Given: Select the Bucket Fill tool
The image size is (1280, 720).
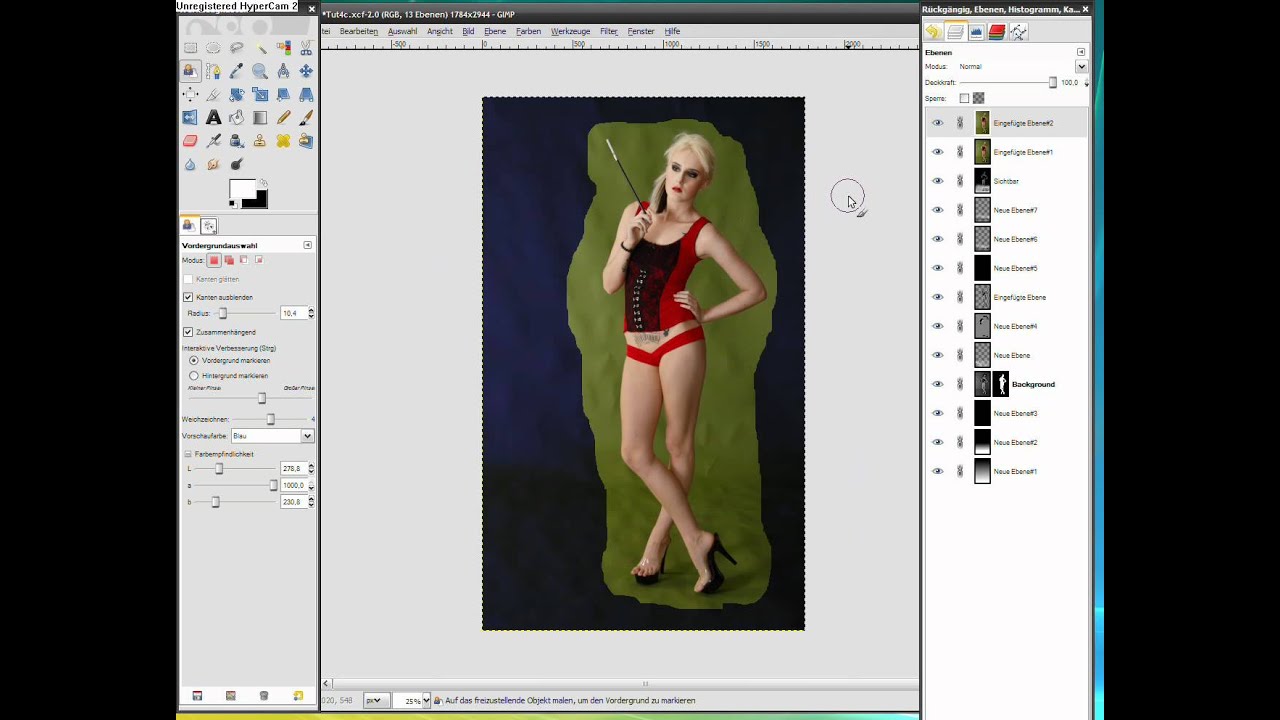Looking at the screenshot, I should (x=236, y=117).
